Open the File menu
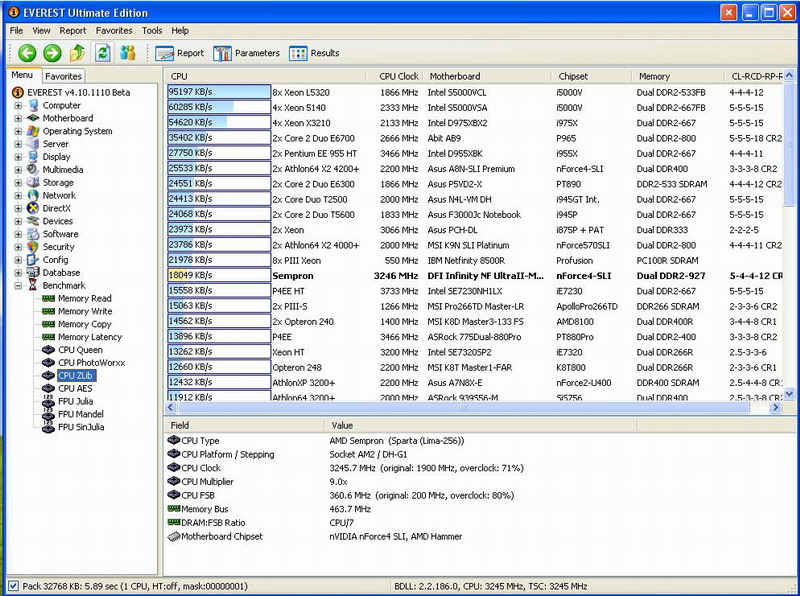 [x=16, y=31]
